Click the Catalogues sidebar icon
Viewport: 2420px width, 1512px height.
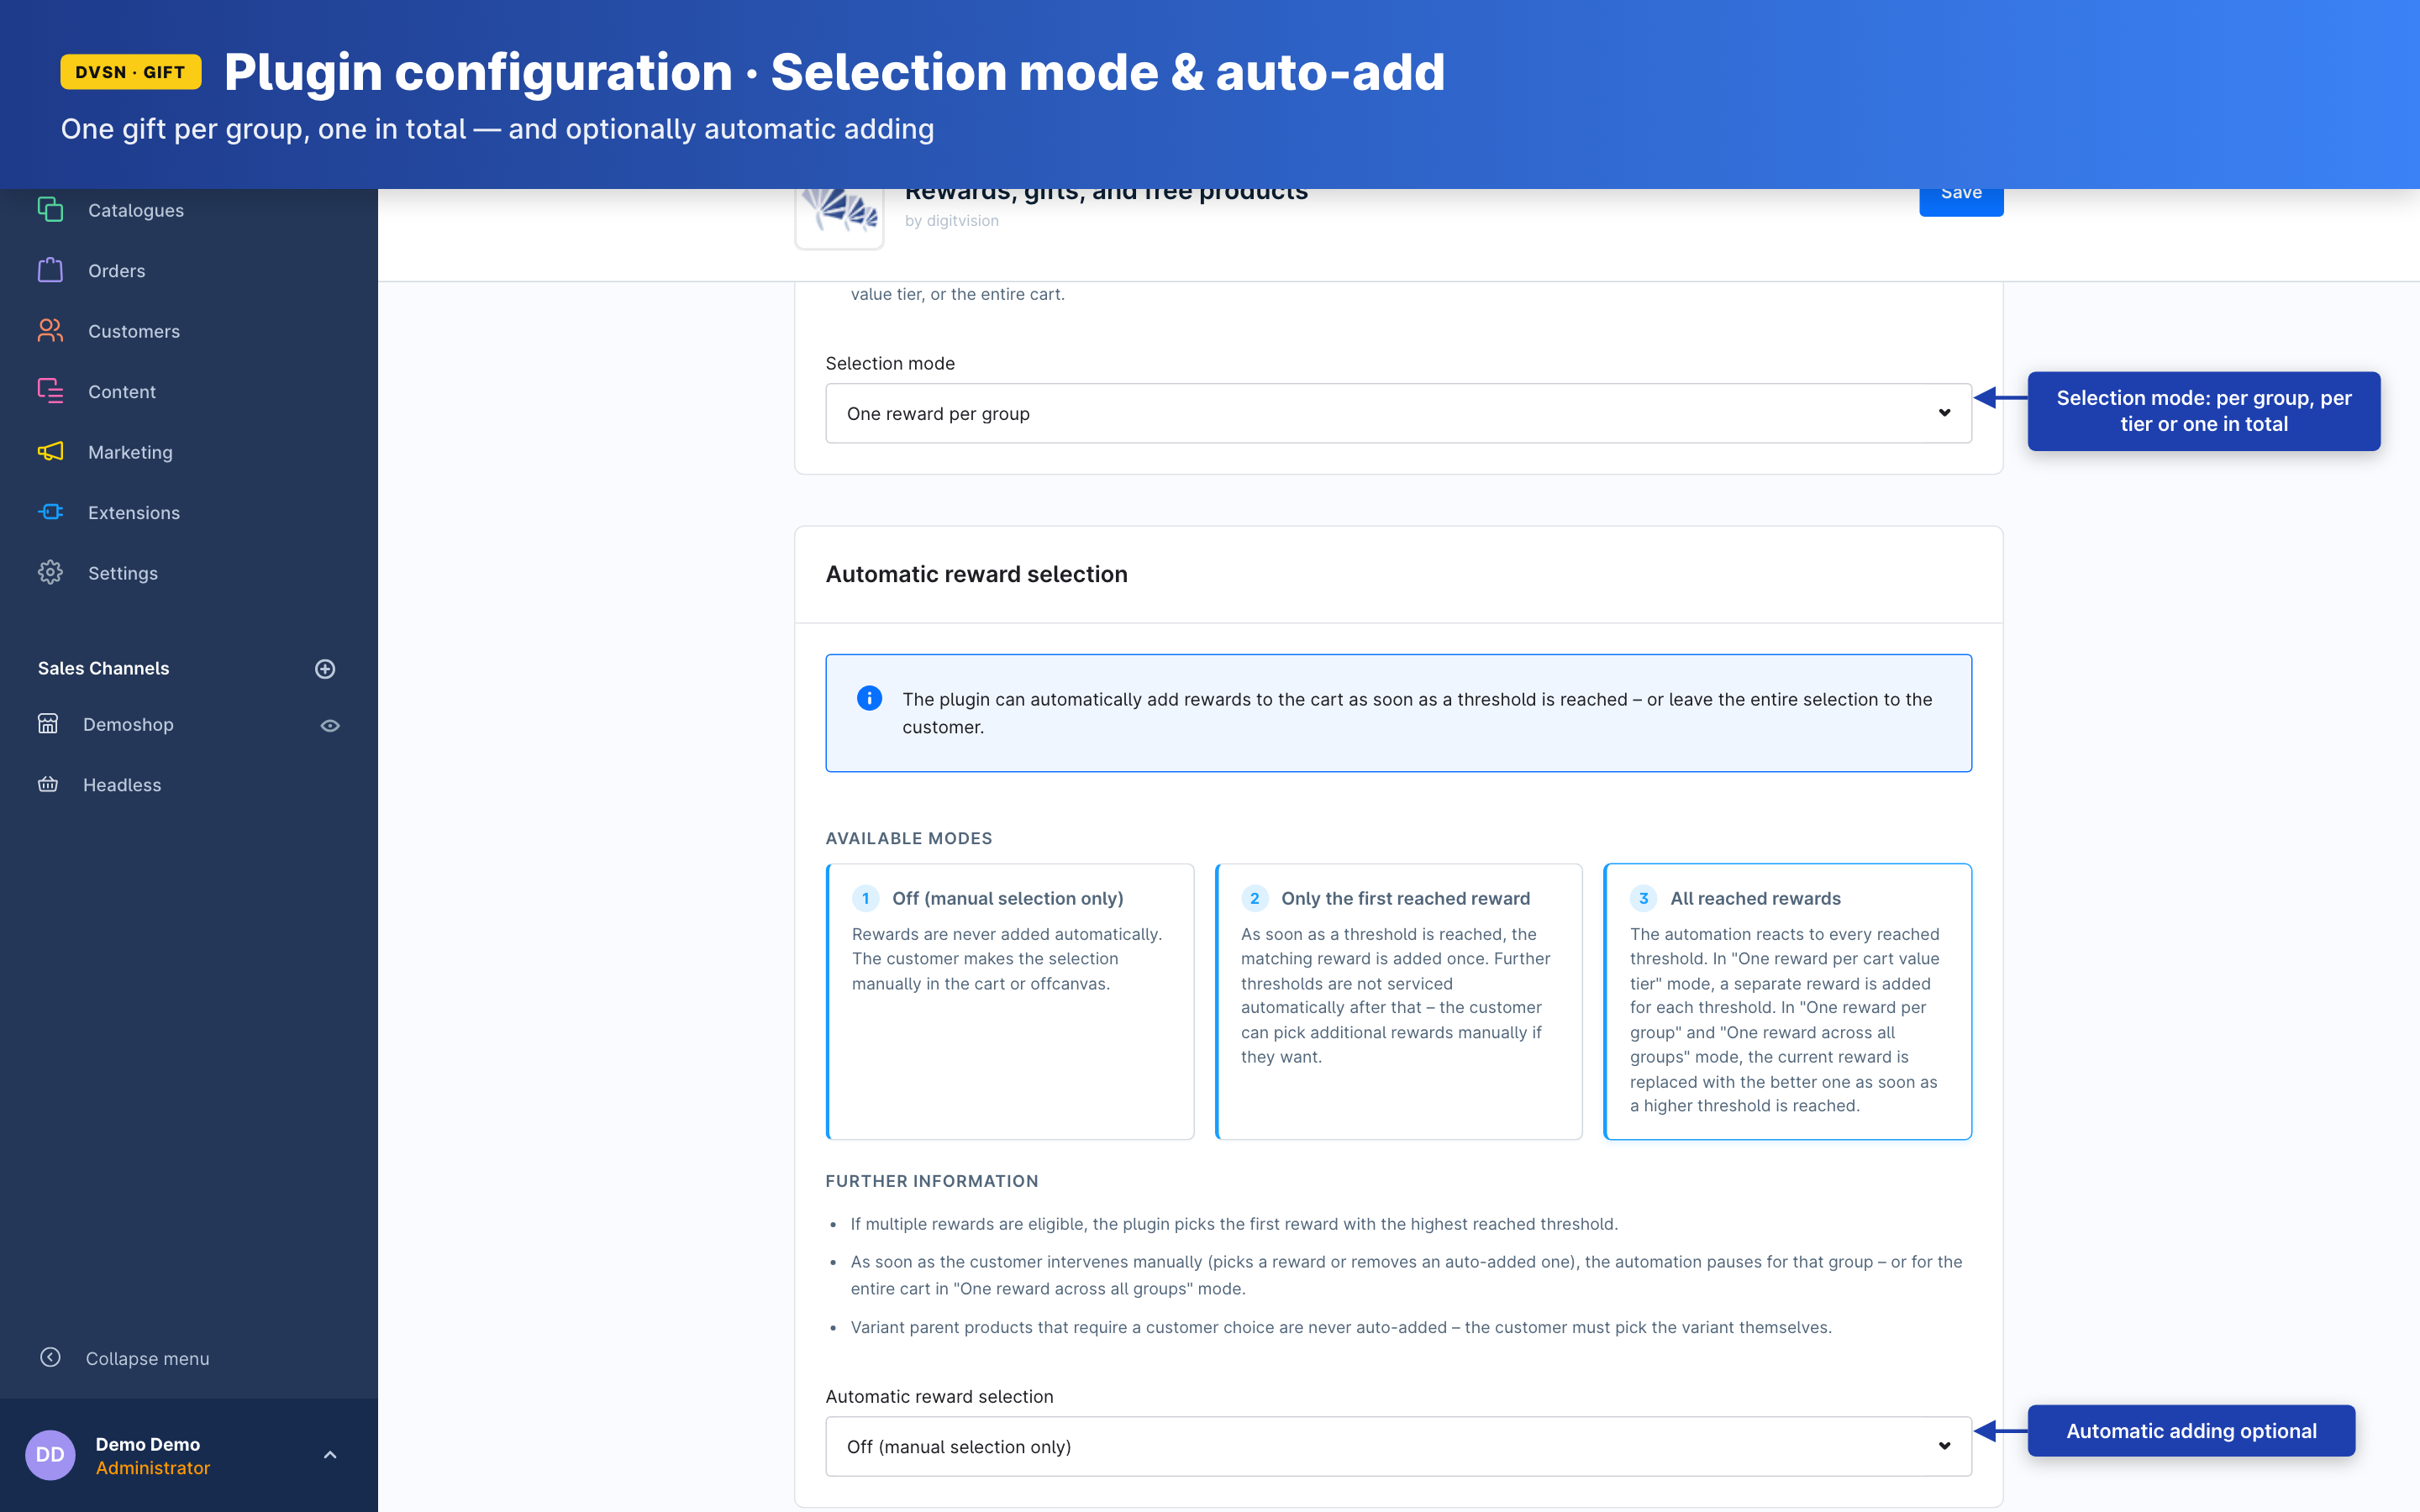(x=50, y=210)
